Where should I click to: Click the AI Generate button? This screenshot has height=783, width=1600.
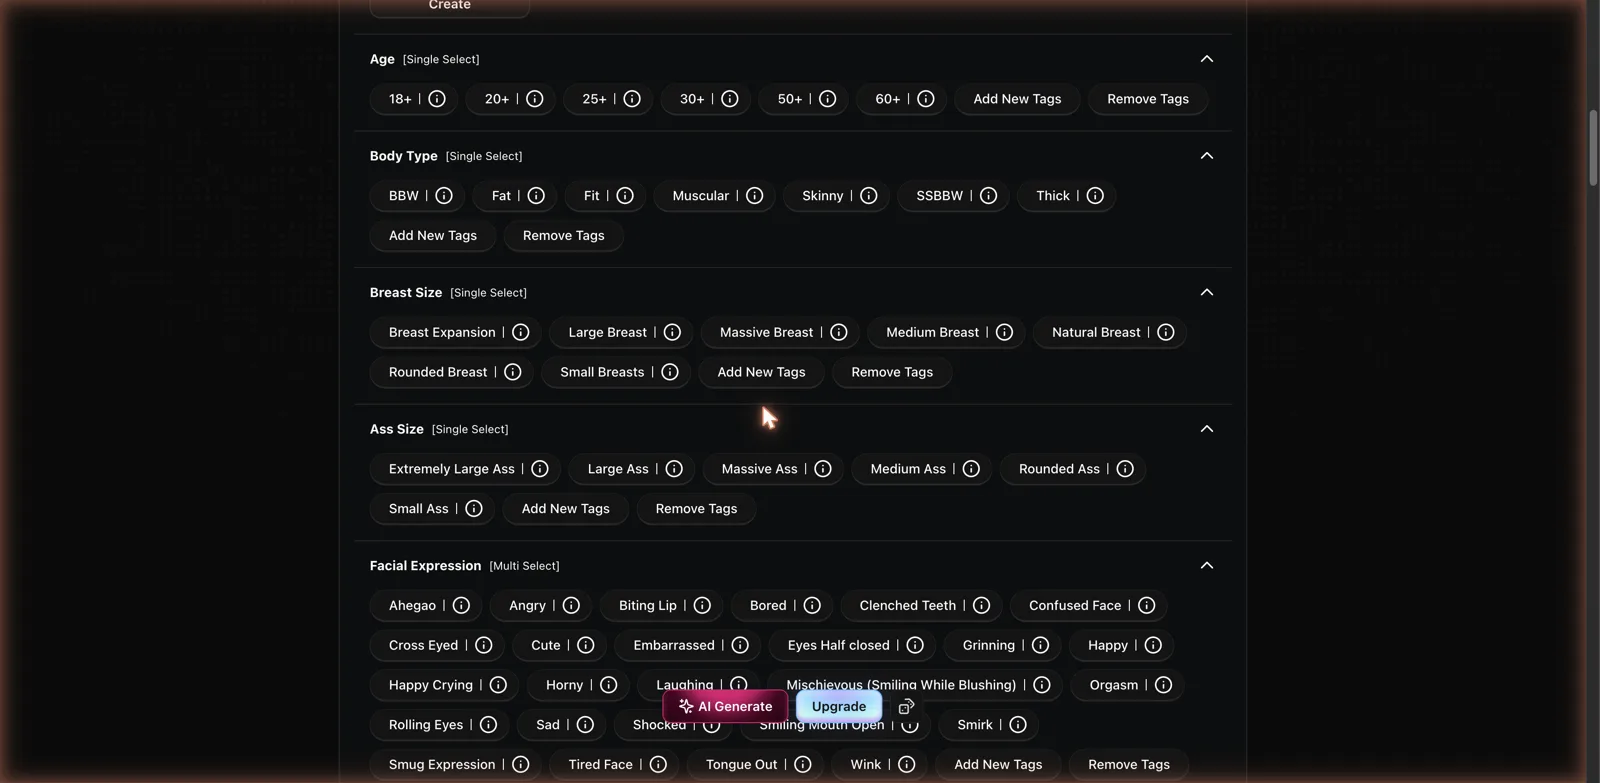tap(725, 707)
